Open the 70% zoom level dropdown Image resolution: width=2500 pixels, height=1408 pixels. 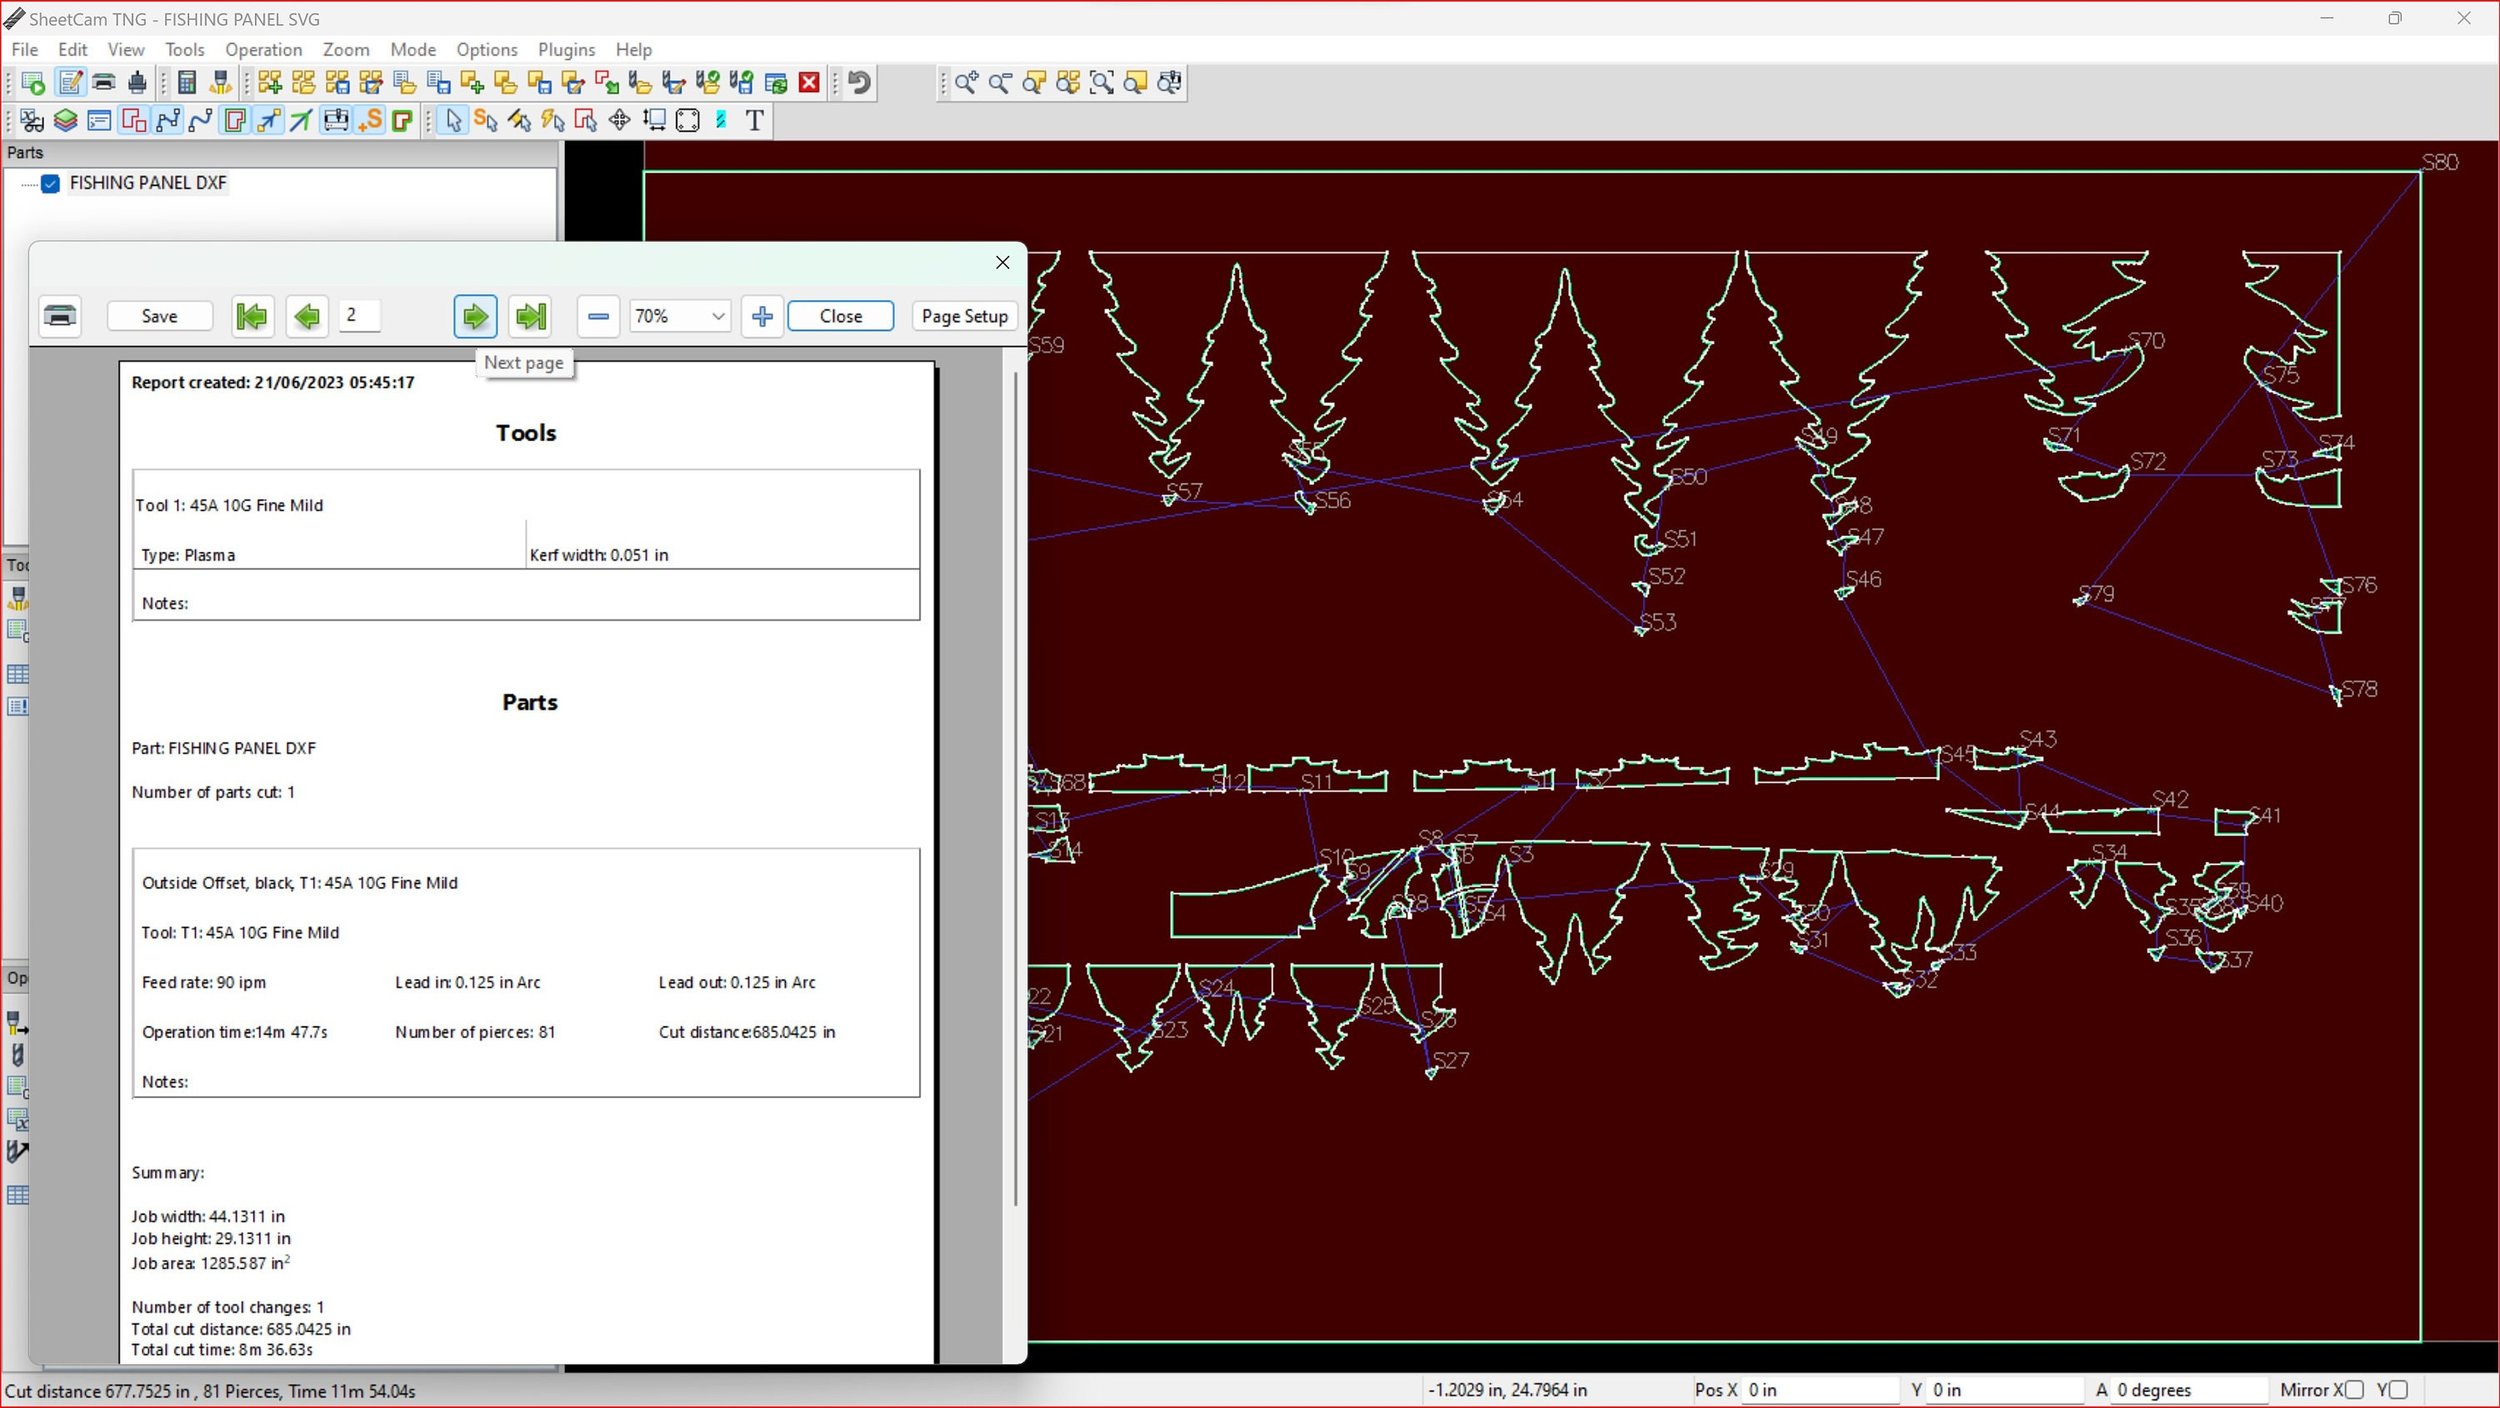717,316
